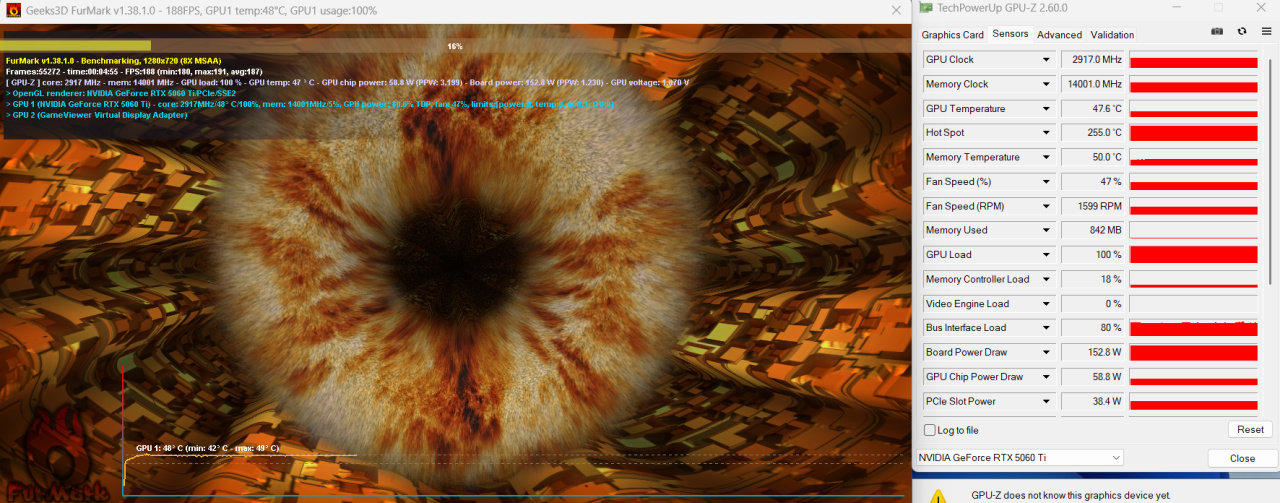The height and width of the screenshot is (503, 1280).
Task: Expand the Bus Interface Load dropdown
Action: tap(1047, 328)
